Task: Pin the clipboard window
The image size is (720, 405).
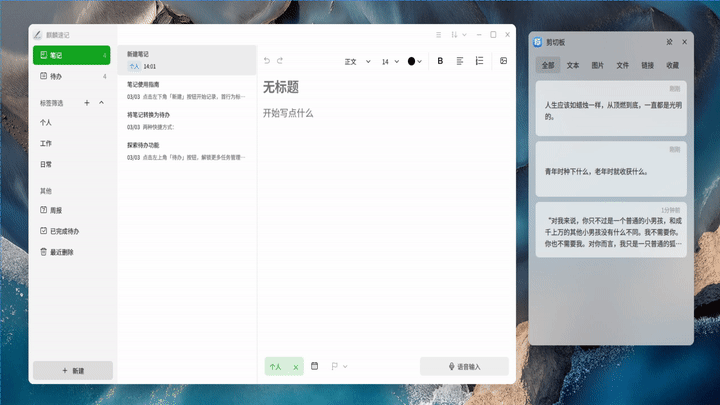Action: point(669,42)
